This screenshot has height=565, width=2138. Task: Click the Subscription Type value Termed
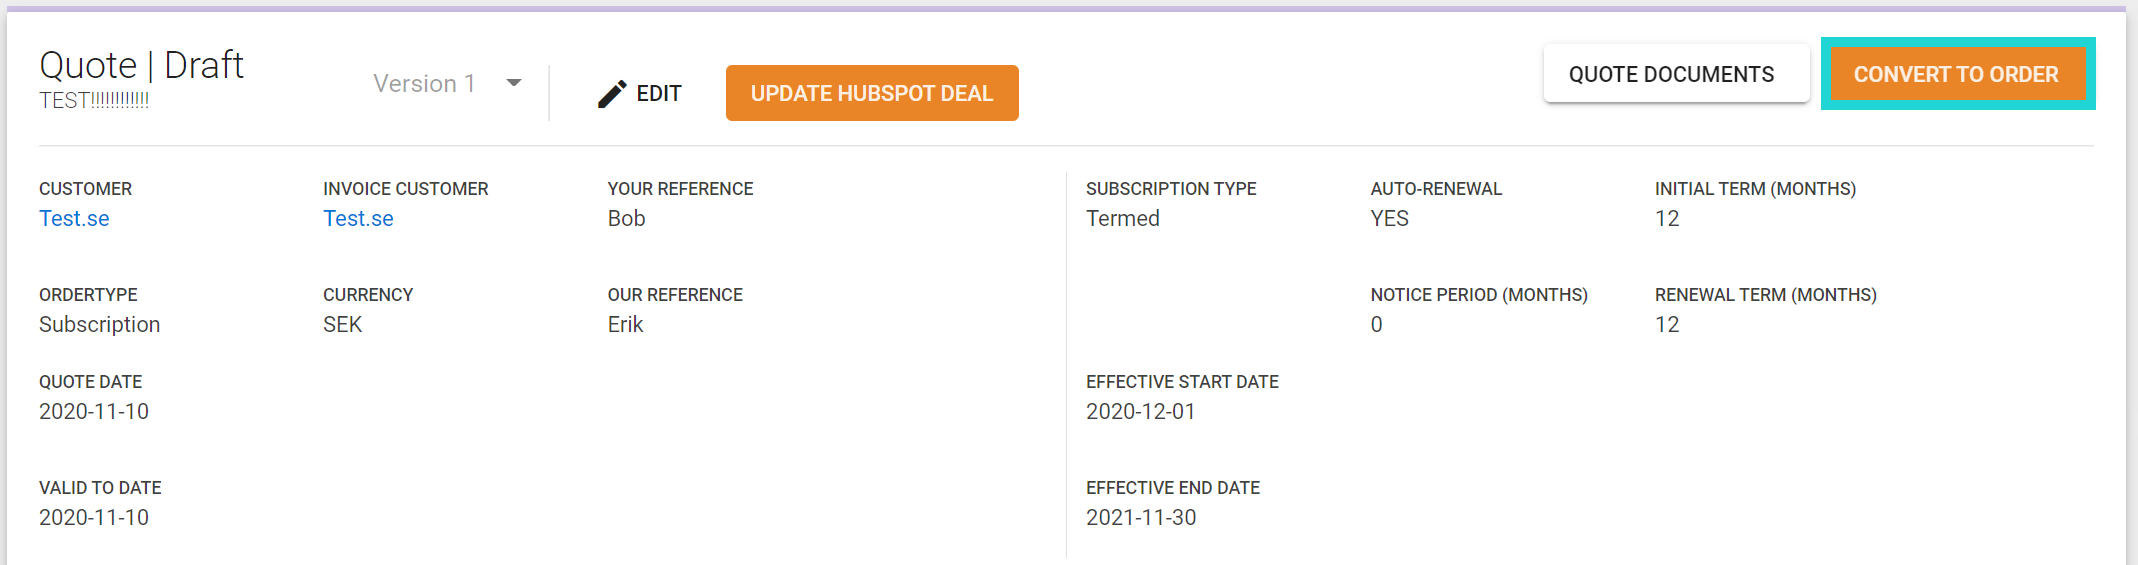coord(1123,218)
